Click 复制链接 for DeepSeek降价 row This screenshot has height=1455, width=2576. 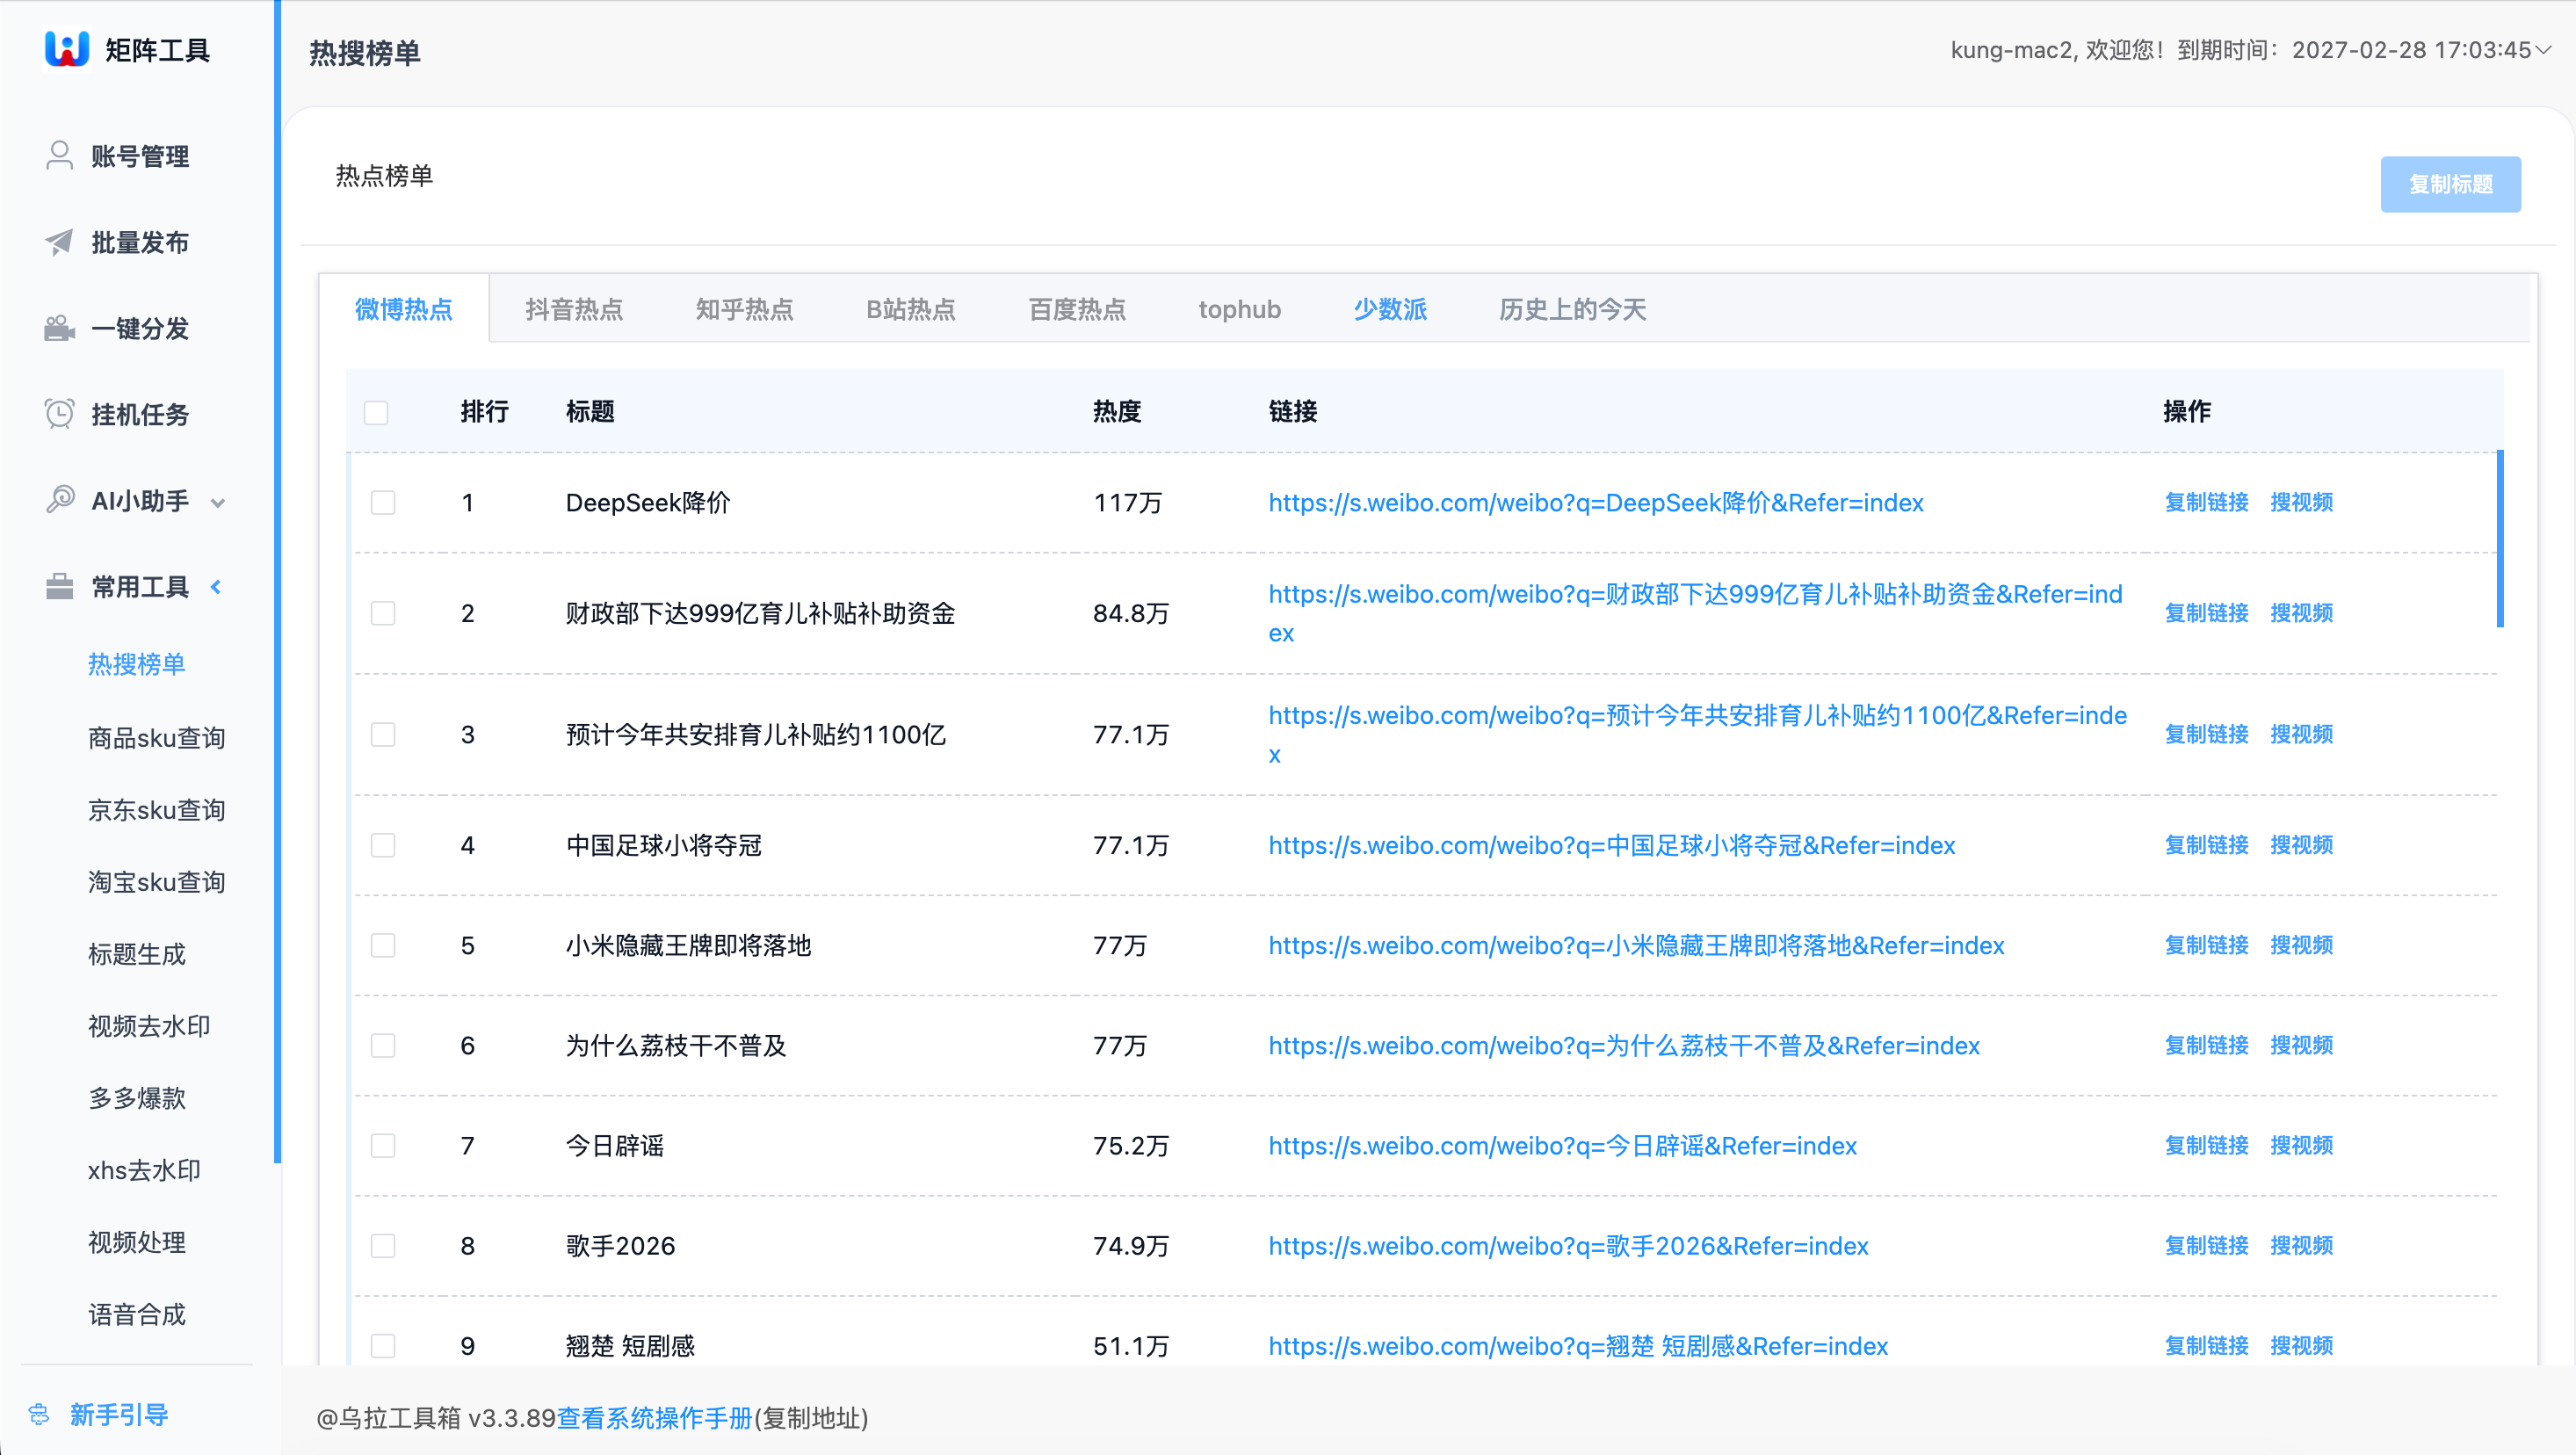[x=2206, y=502]
